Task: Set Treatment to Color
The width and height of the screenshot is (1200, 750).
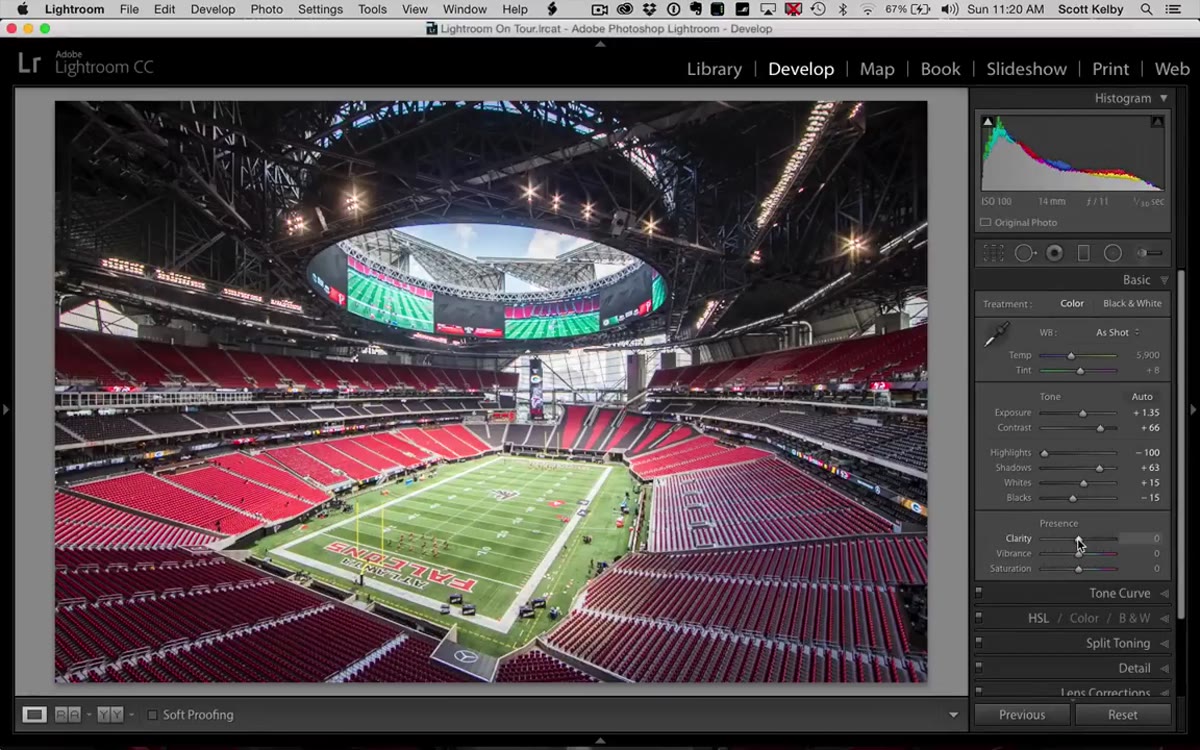Action: 1072,303
